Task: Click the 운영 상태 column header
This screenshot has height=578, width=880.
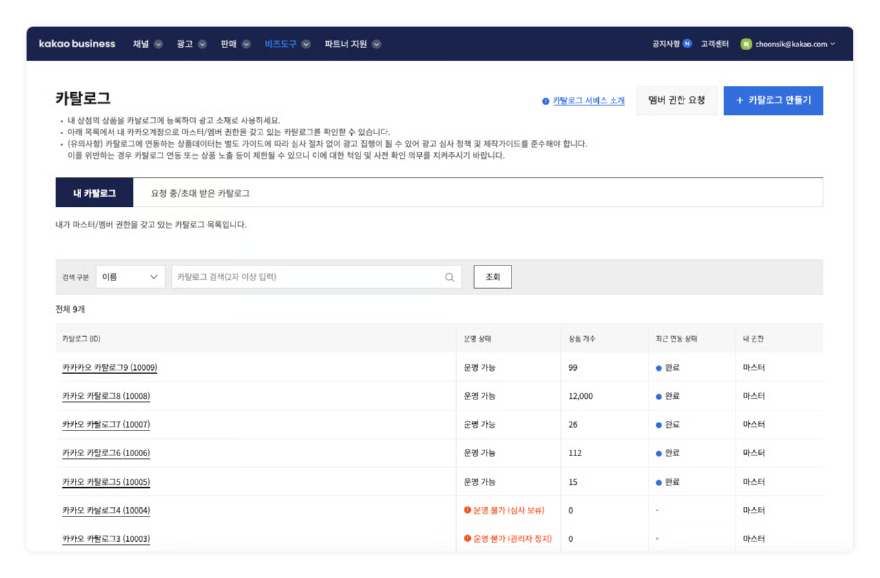Action: [477, 338]
